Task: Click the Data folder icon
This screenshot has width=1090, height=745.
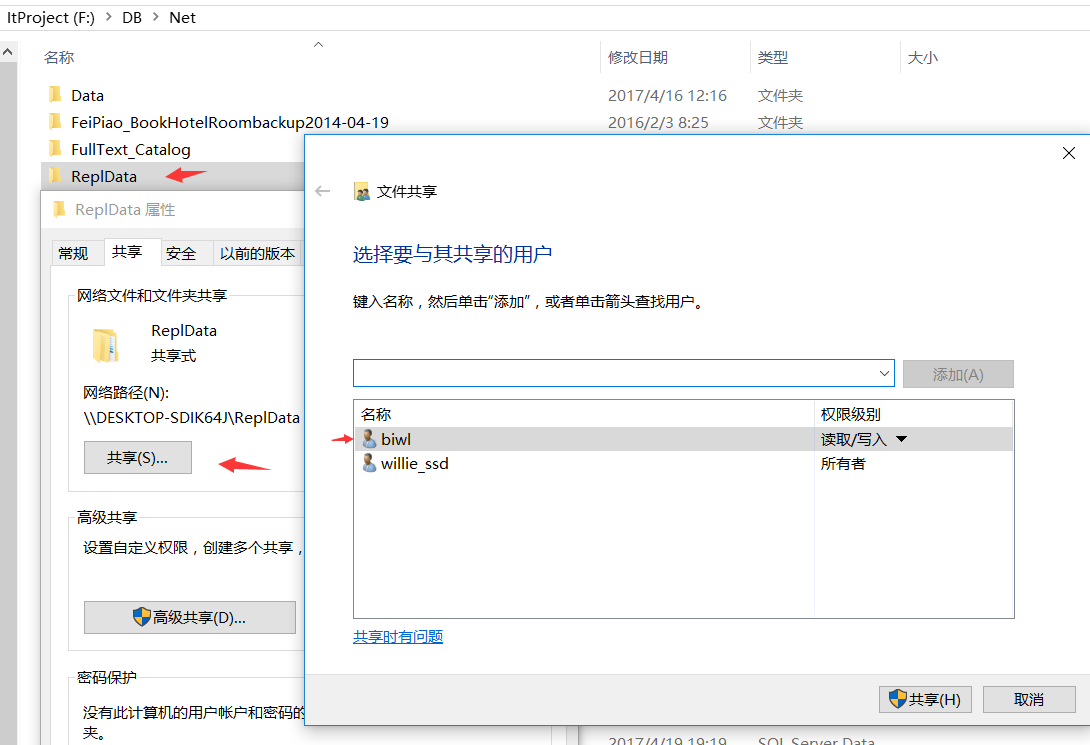Action: [x=55, y=95]
